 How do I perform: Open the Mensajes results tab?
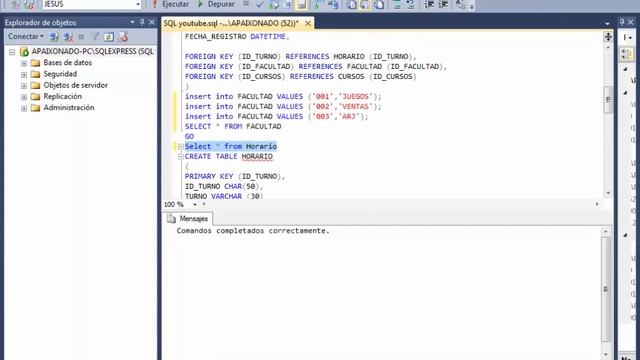click(188, 219)
